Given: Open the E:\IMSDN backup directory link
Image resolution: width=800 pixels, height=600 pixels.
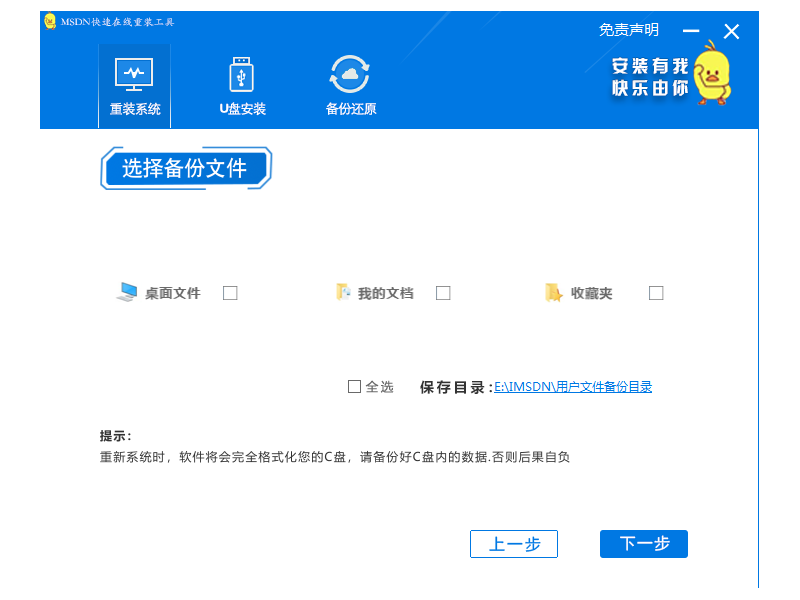Looking at the screenshot, I should [x=572, y=386].
